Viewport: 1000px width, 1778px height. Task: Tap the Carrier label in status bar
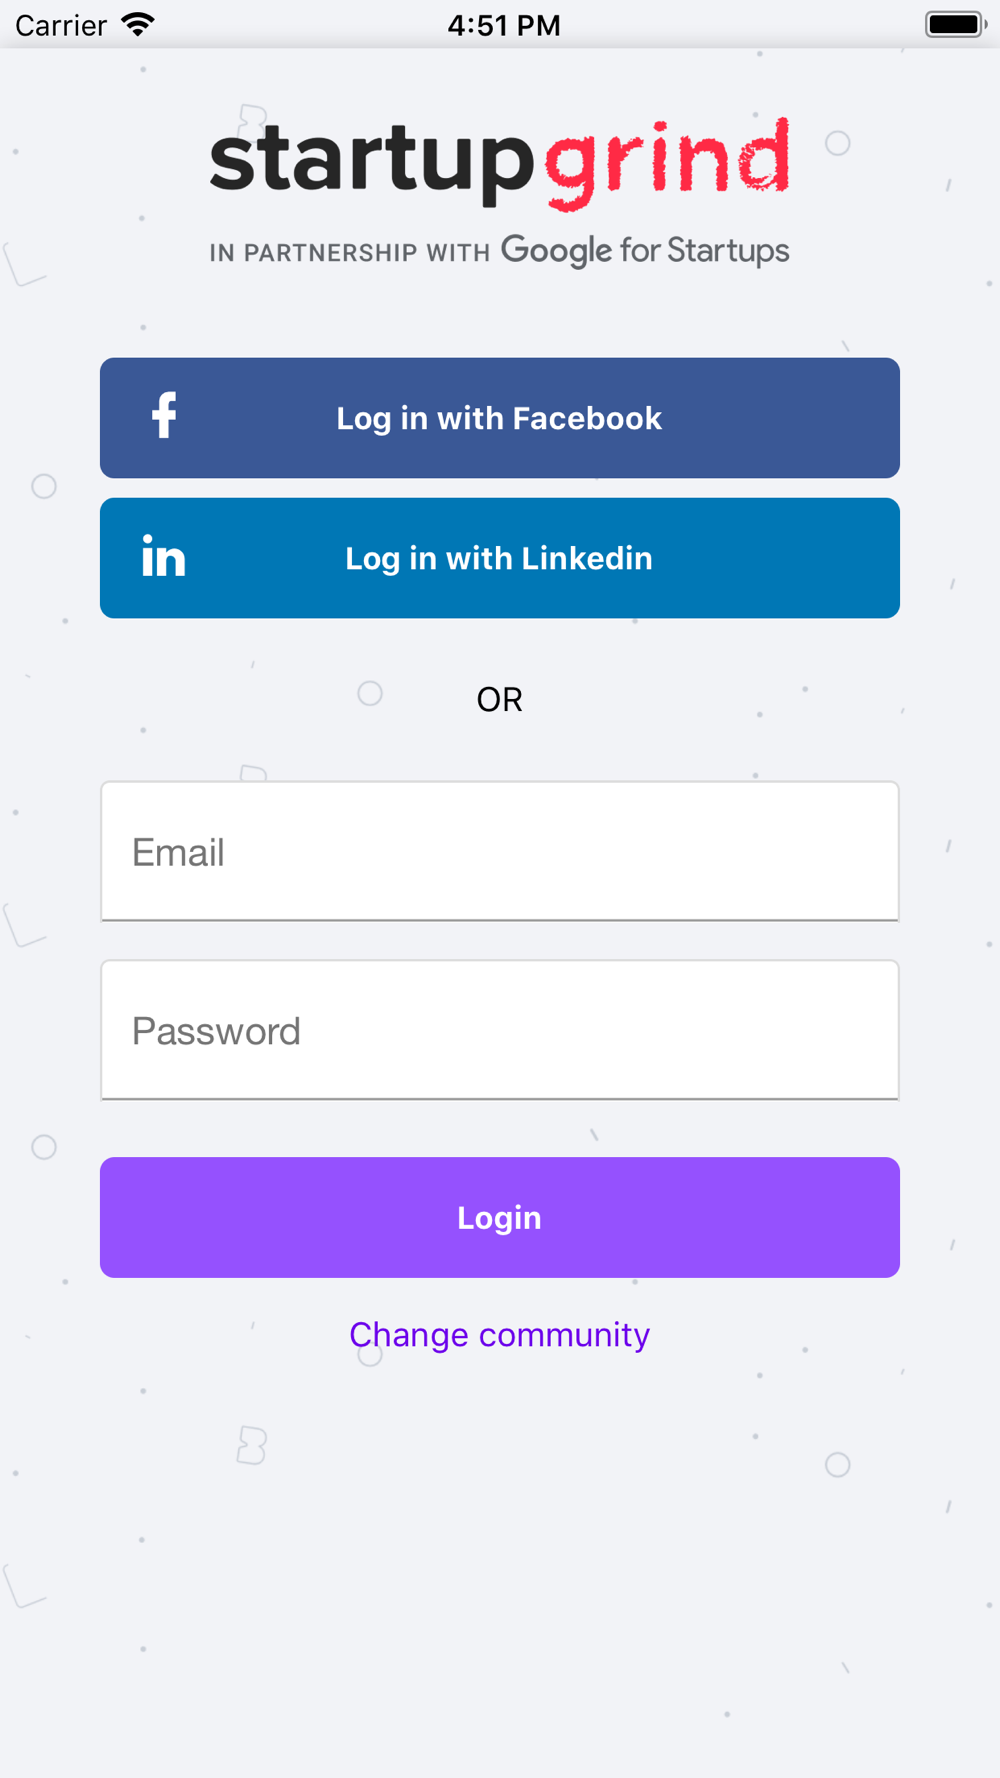click(x=61, y=25)
